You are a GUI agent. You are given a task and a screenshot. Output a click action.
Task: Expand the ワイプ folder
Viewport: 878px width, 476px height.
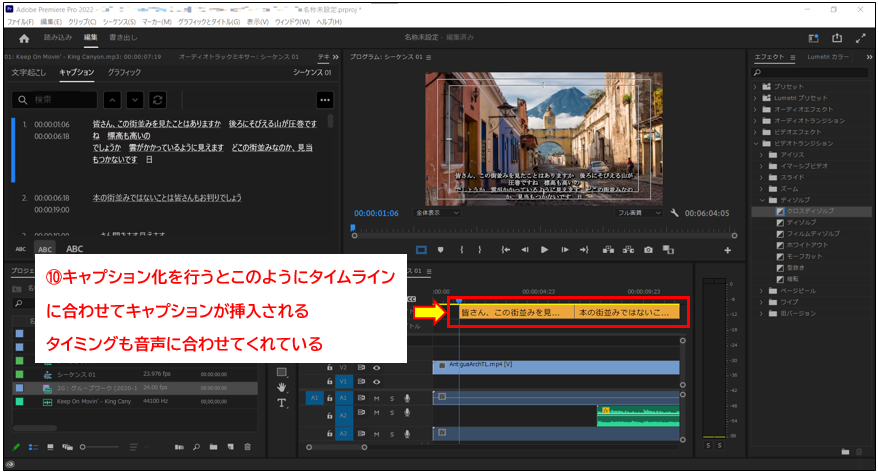[x=762, y=302]
